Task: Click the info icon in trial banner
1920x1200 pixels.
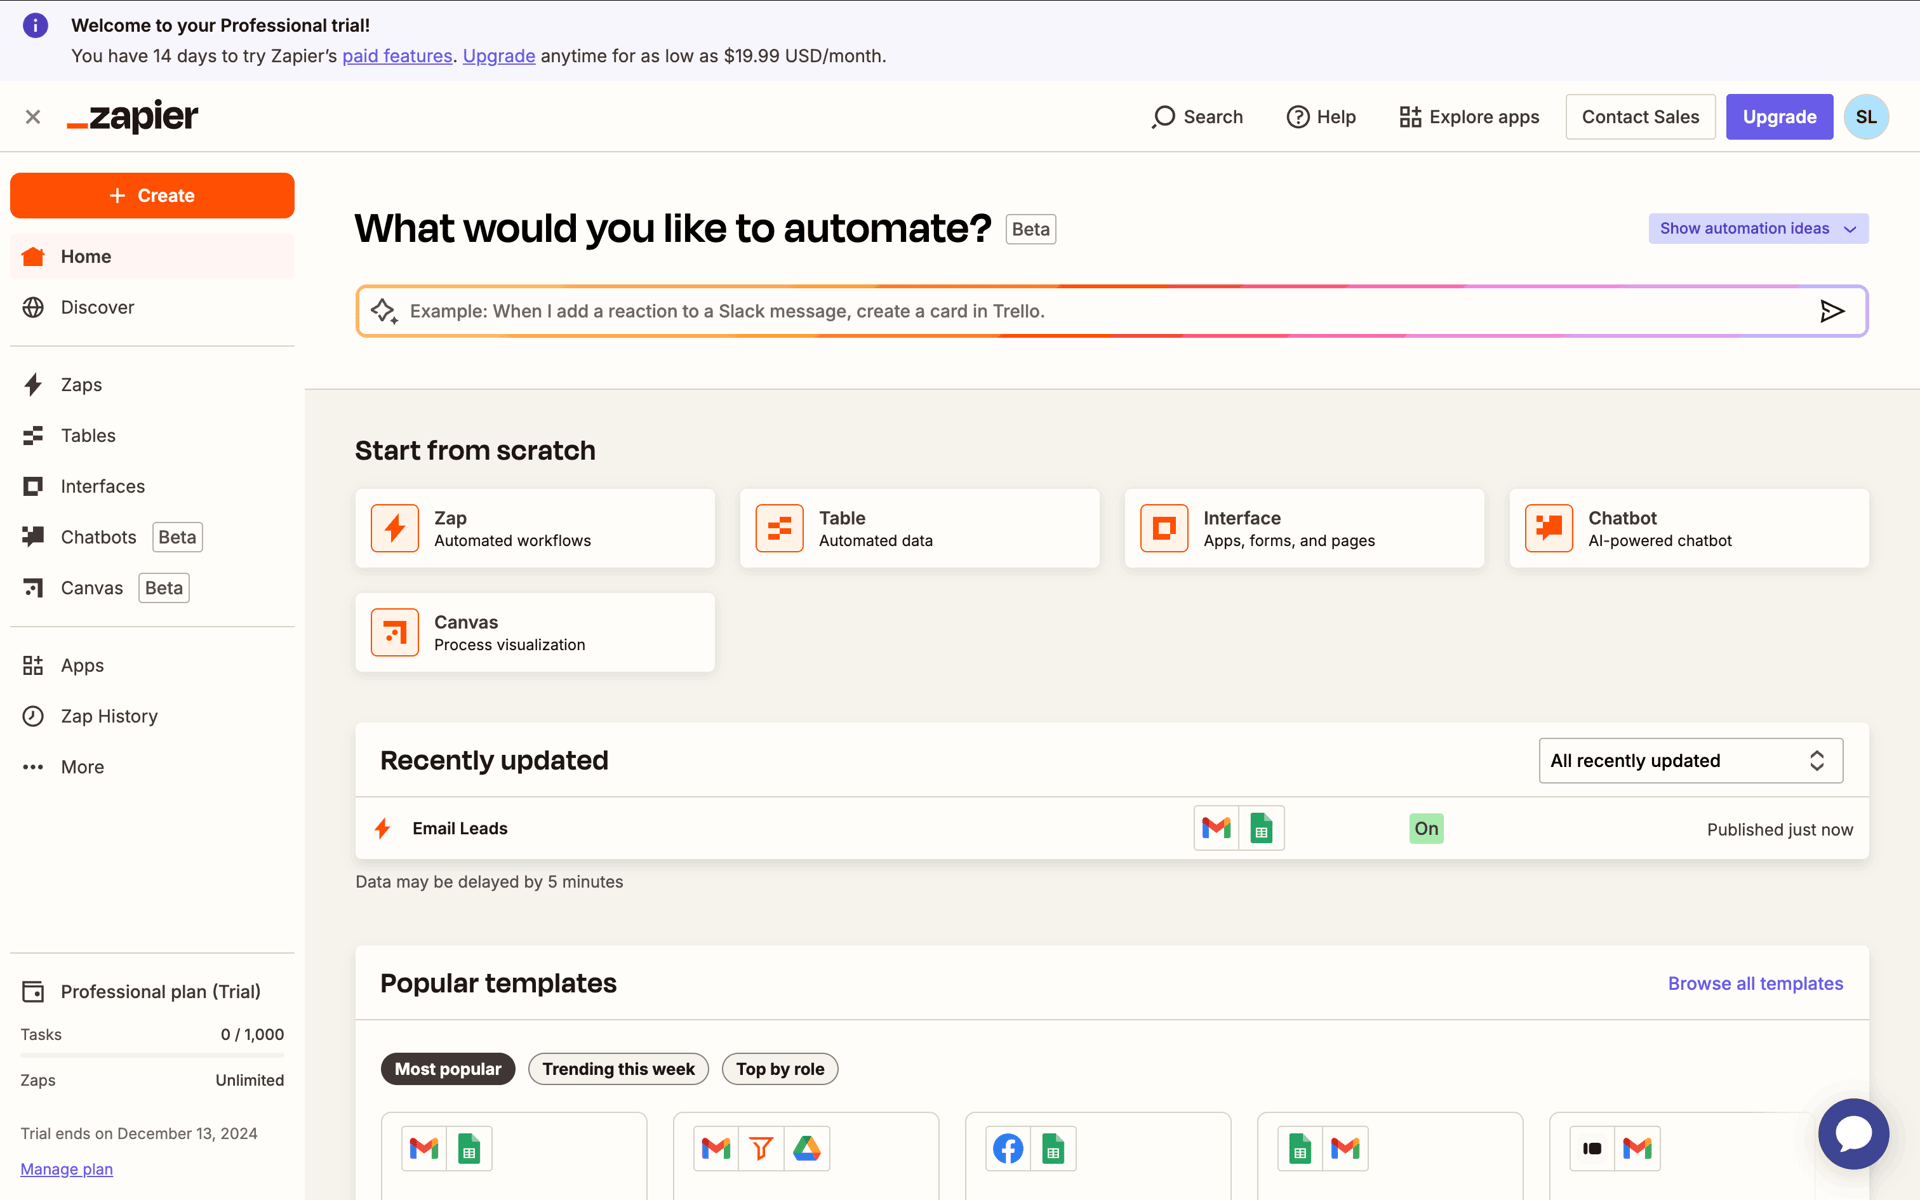Action: 35,25
